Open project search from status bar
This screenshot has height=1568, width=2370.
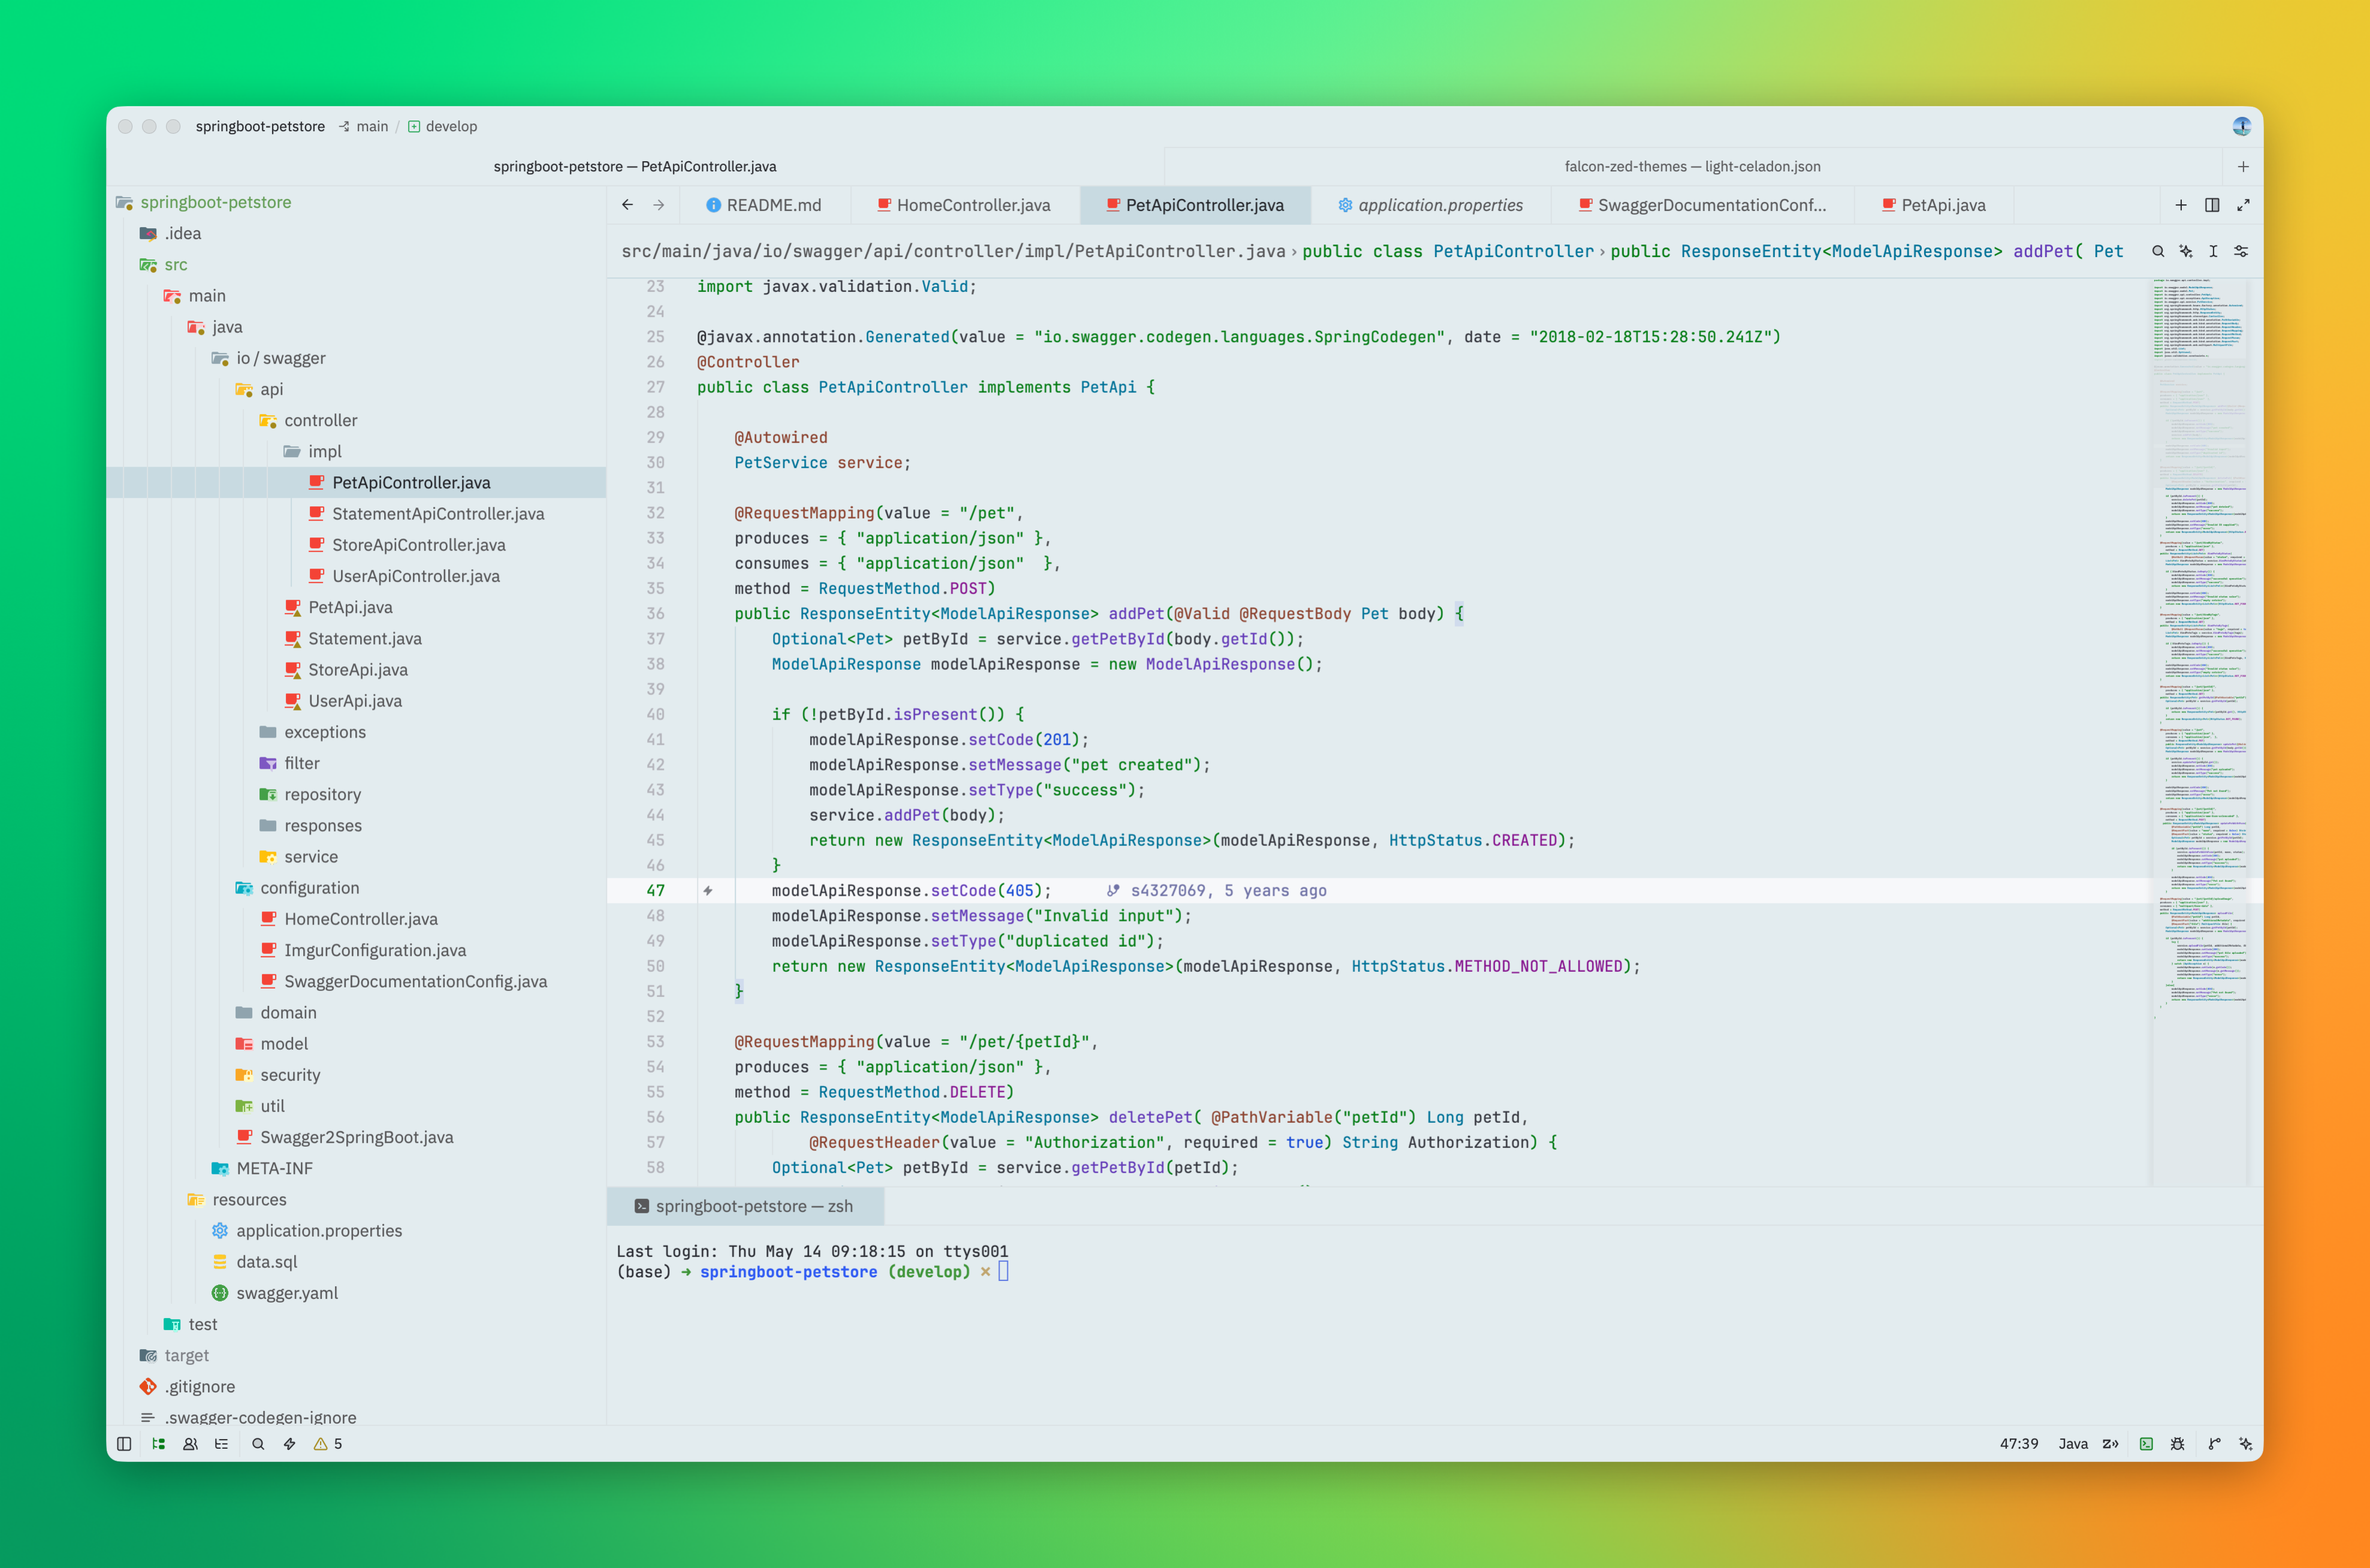258,1443
